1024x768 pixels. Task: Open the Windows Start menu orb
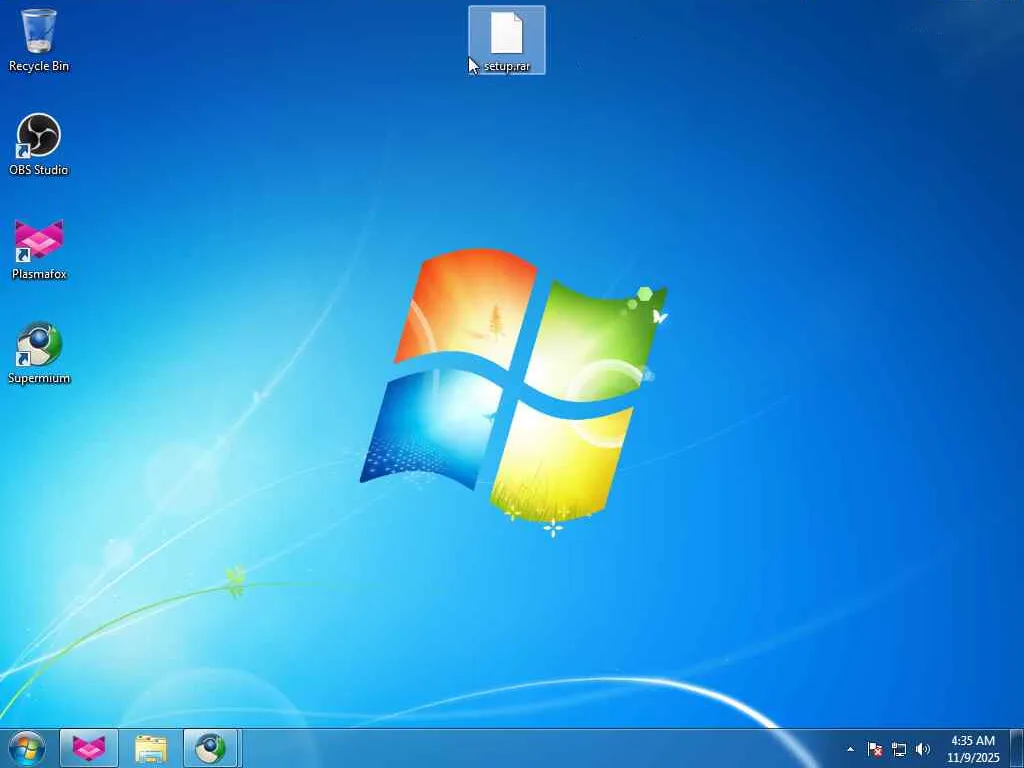27,748
